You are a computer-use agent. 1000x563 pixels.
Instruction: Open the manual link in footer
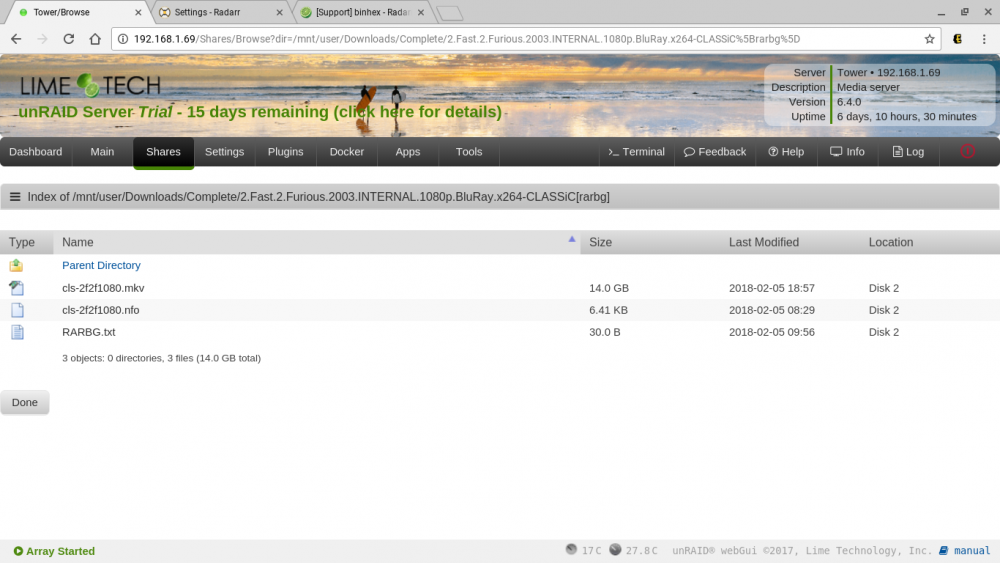pyautogui.click(x=972, y=550)
